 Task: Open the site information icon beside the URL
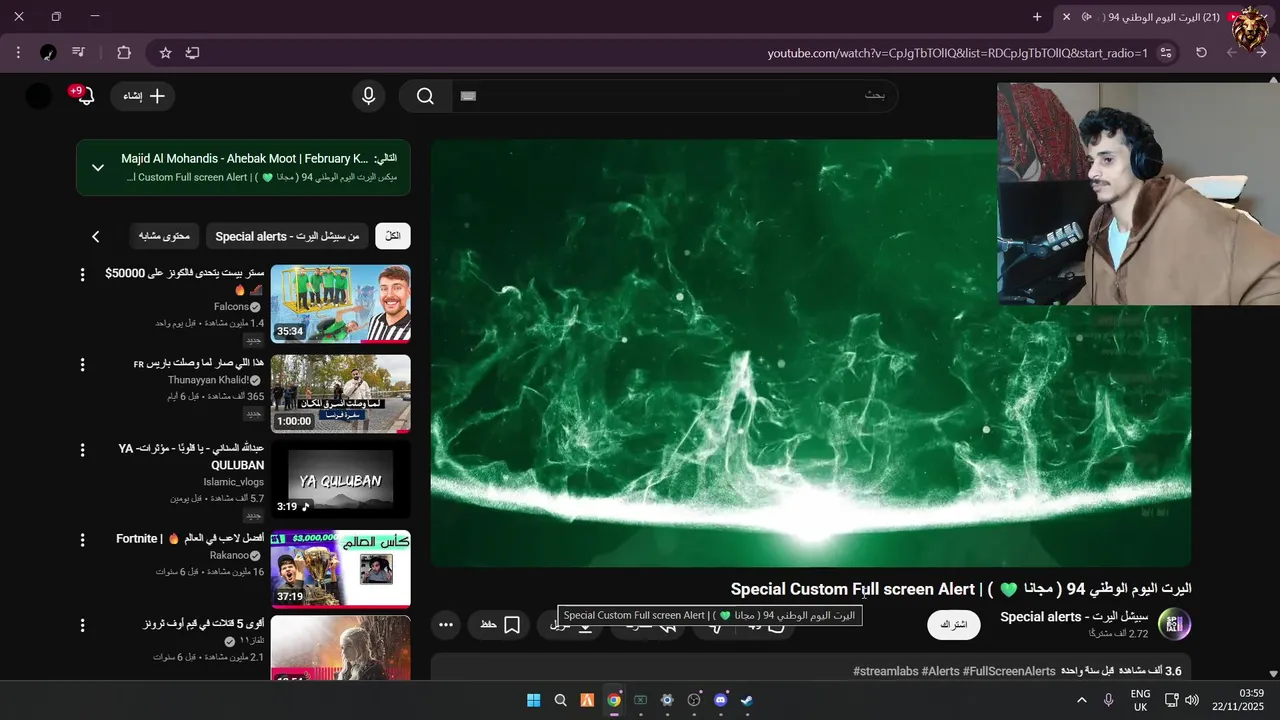(1165, 53)
